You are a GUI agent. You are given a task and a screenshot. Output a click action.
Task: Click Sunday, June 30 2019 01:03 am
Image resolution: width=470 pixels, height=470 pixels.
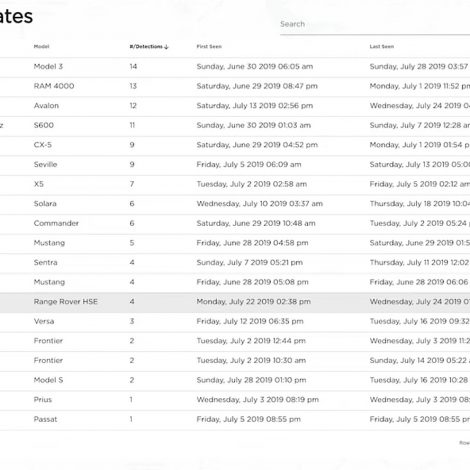(254, 125)
